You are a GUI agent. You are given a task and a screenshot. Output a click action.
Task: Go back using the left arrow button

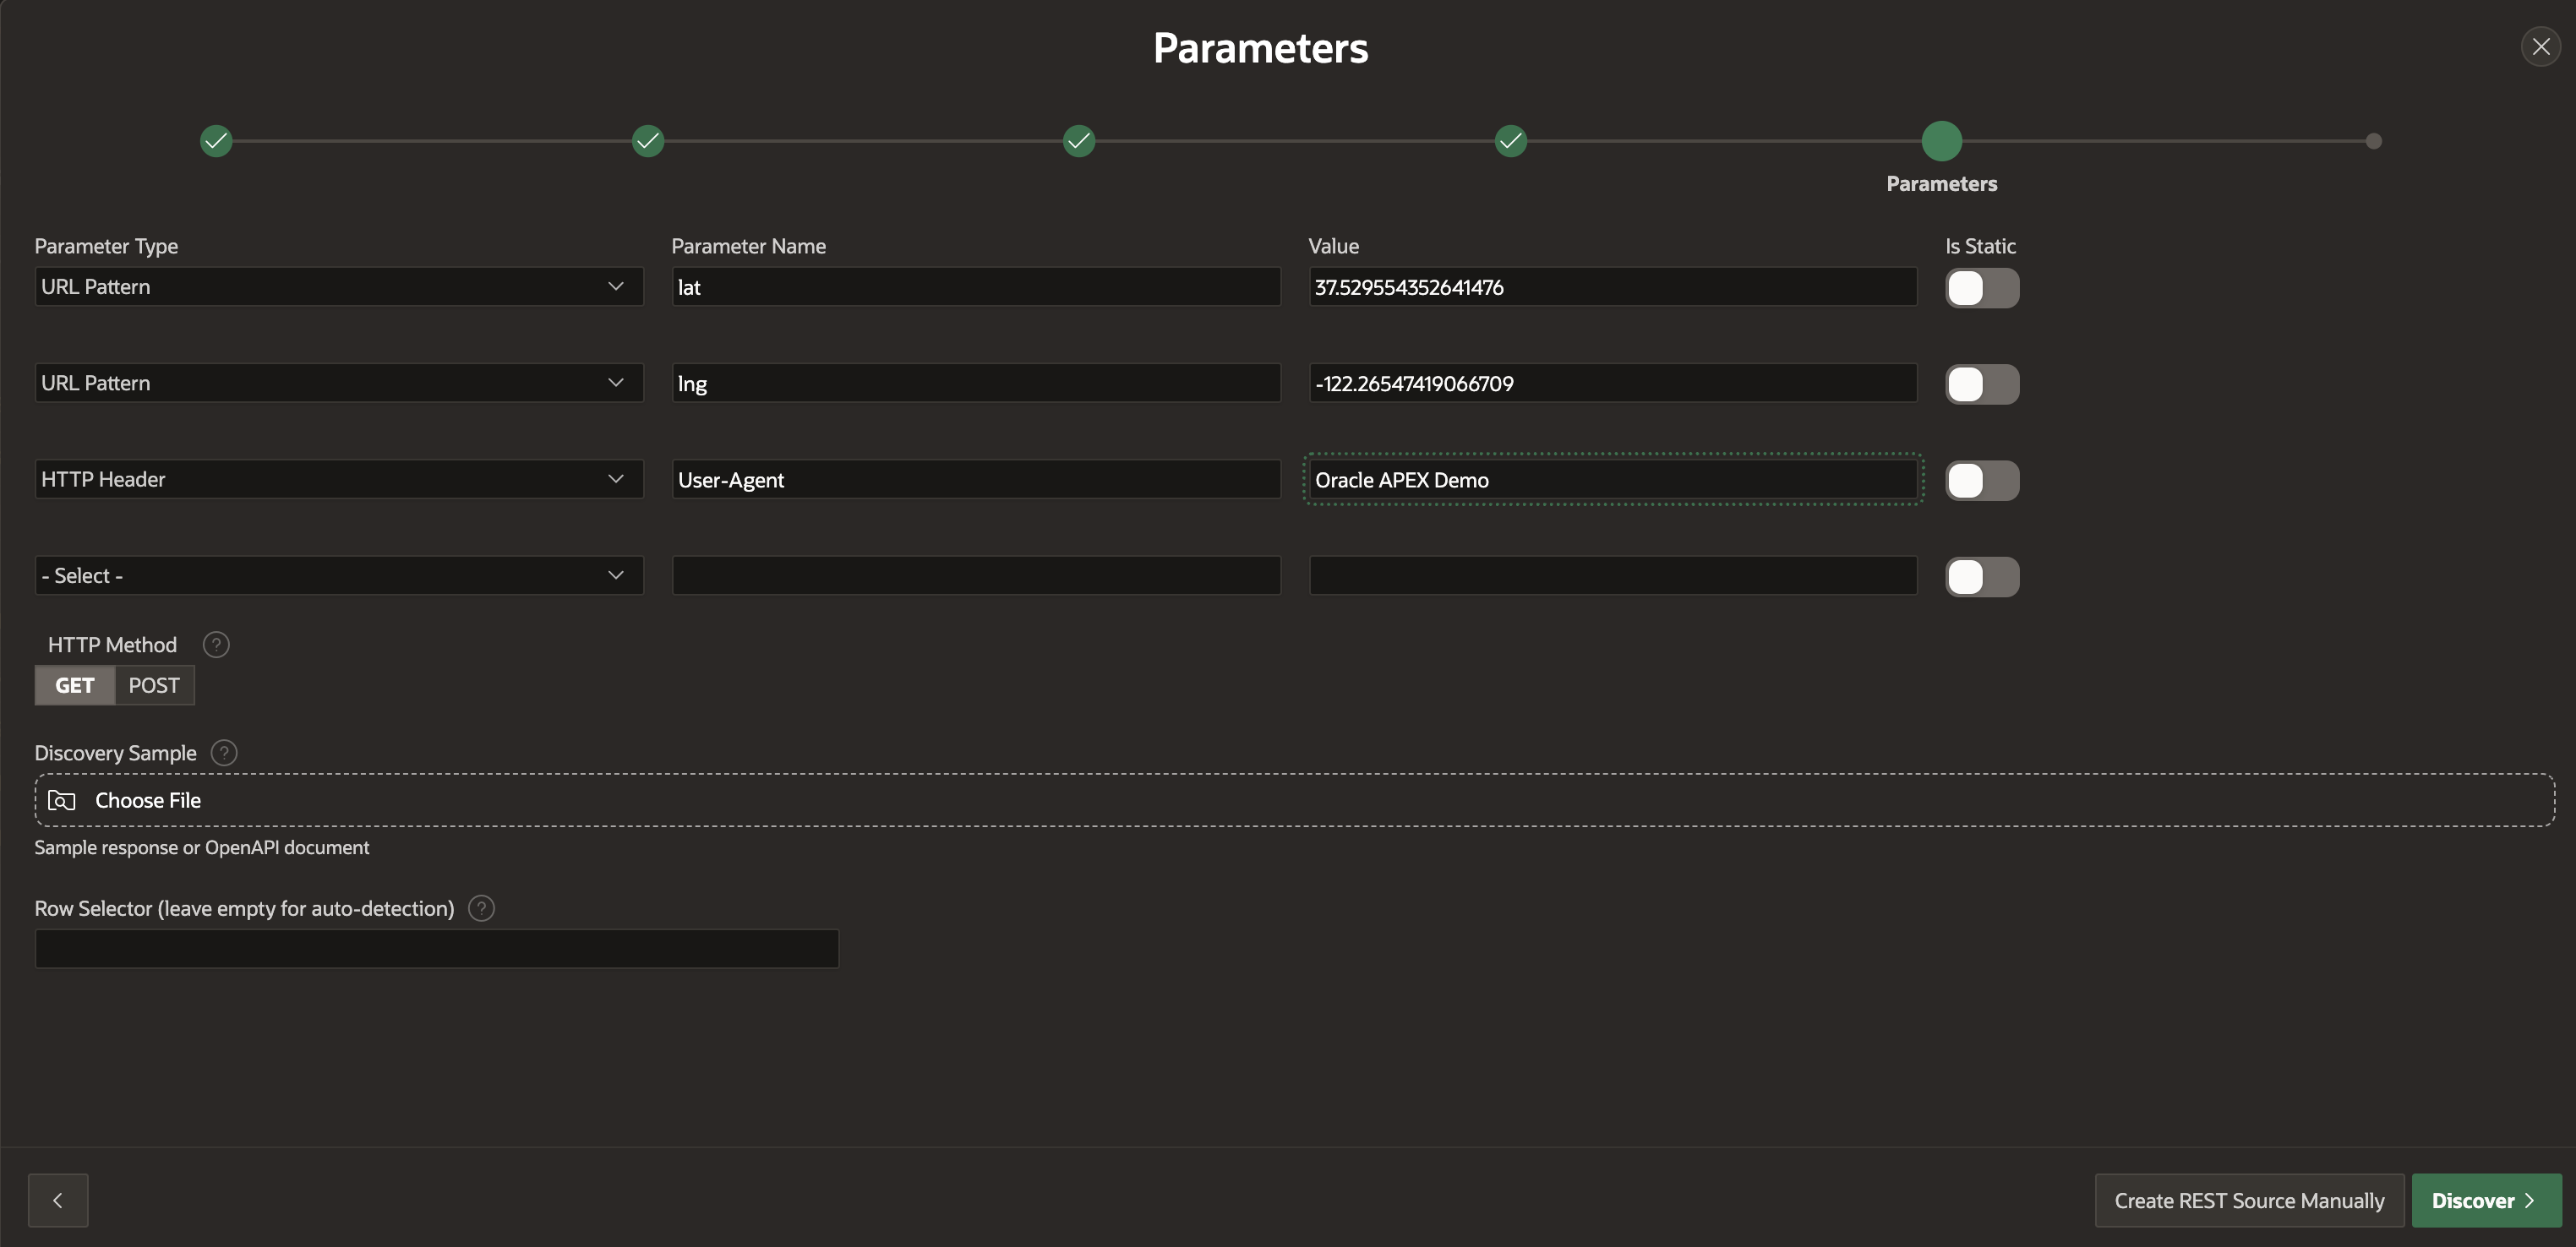(x=58, y=1200)
